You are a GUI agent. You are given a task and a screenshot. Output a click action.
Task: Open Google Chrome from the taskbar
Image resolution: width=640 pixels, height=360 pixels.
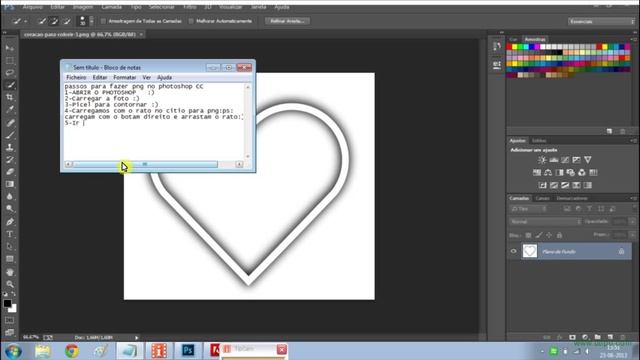(72, 351)
